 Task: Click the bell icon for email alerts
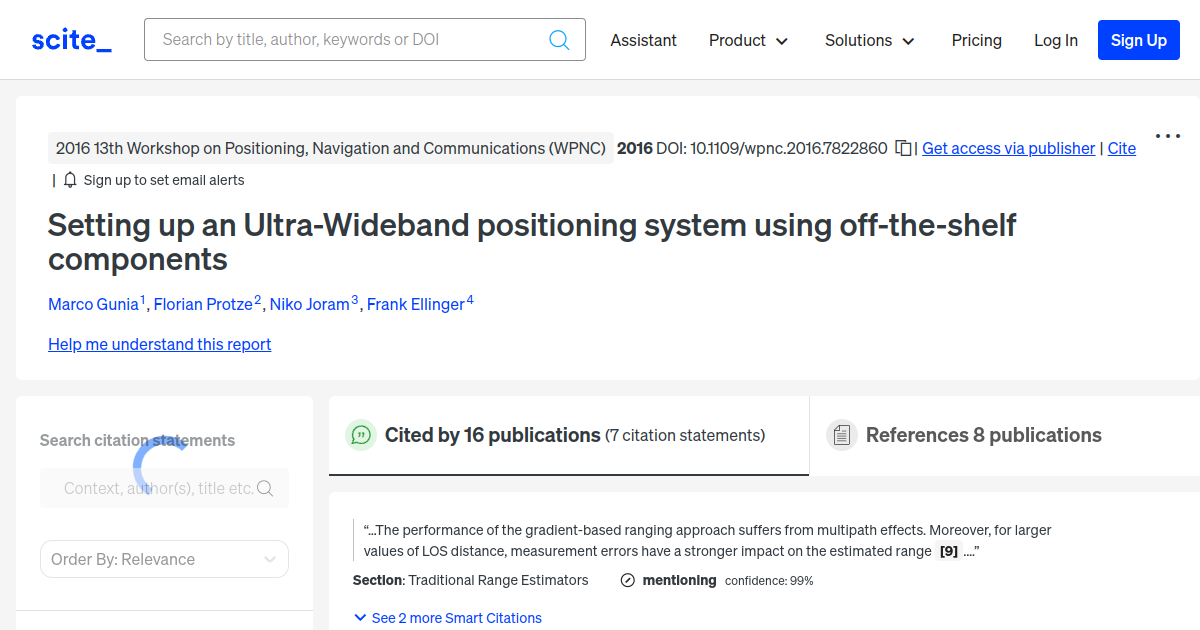68,180
